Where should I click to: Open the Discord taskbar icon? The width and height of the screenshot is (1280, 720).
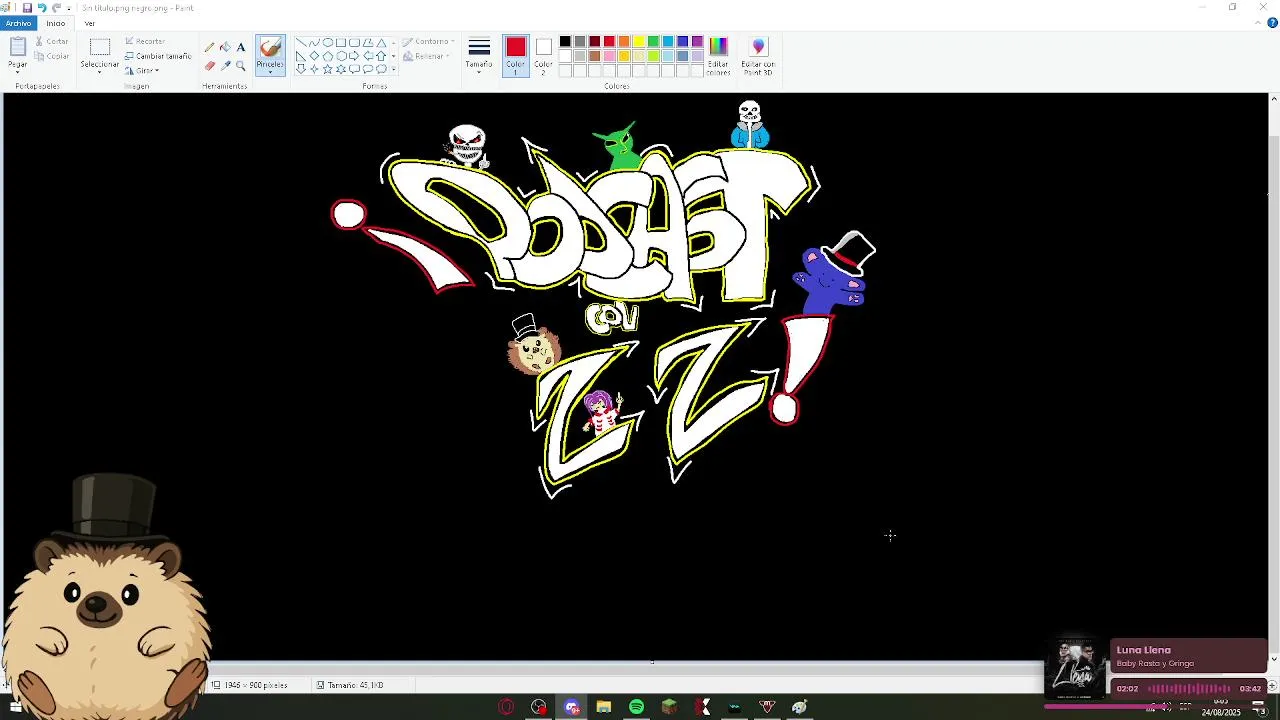572,707
